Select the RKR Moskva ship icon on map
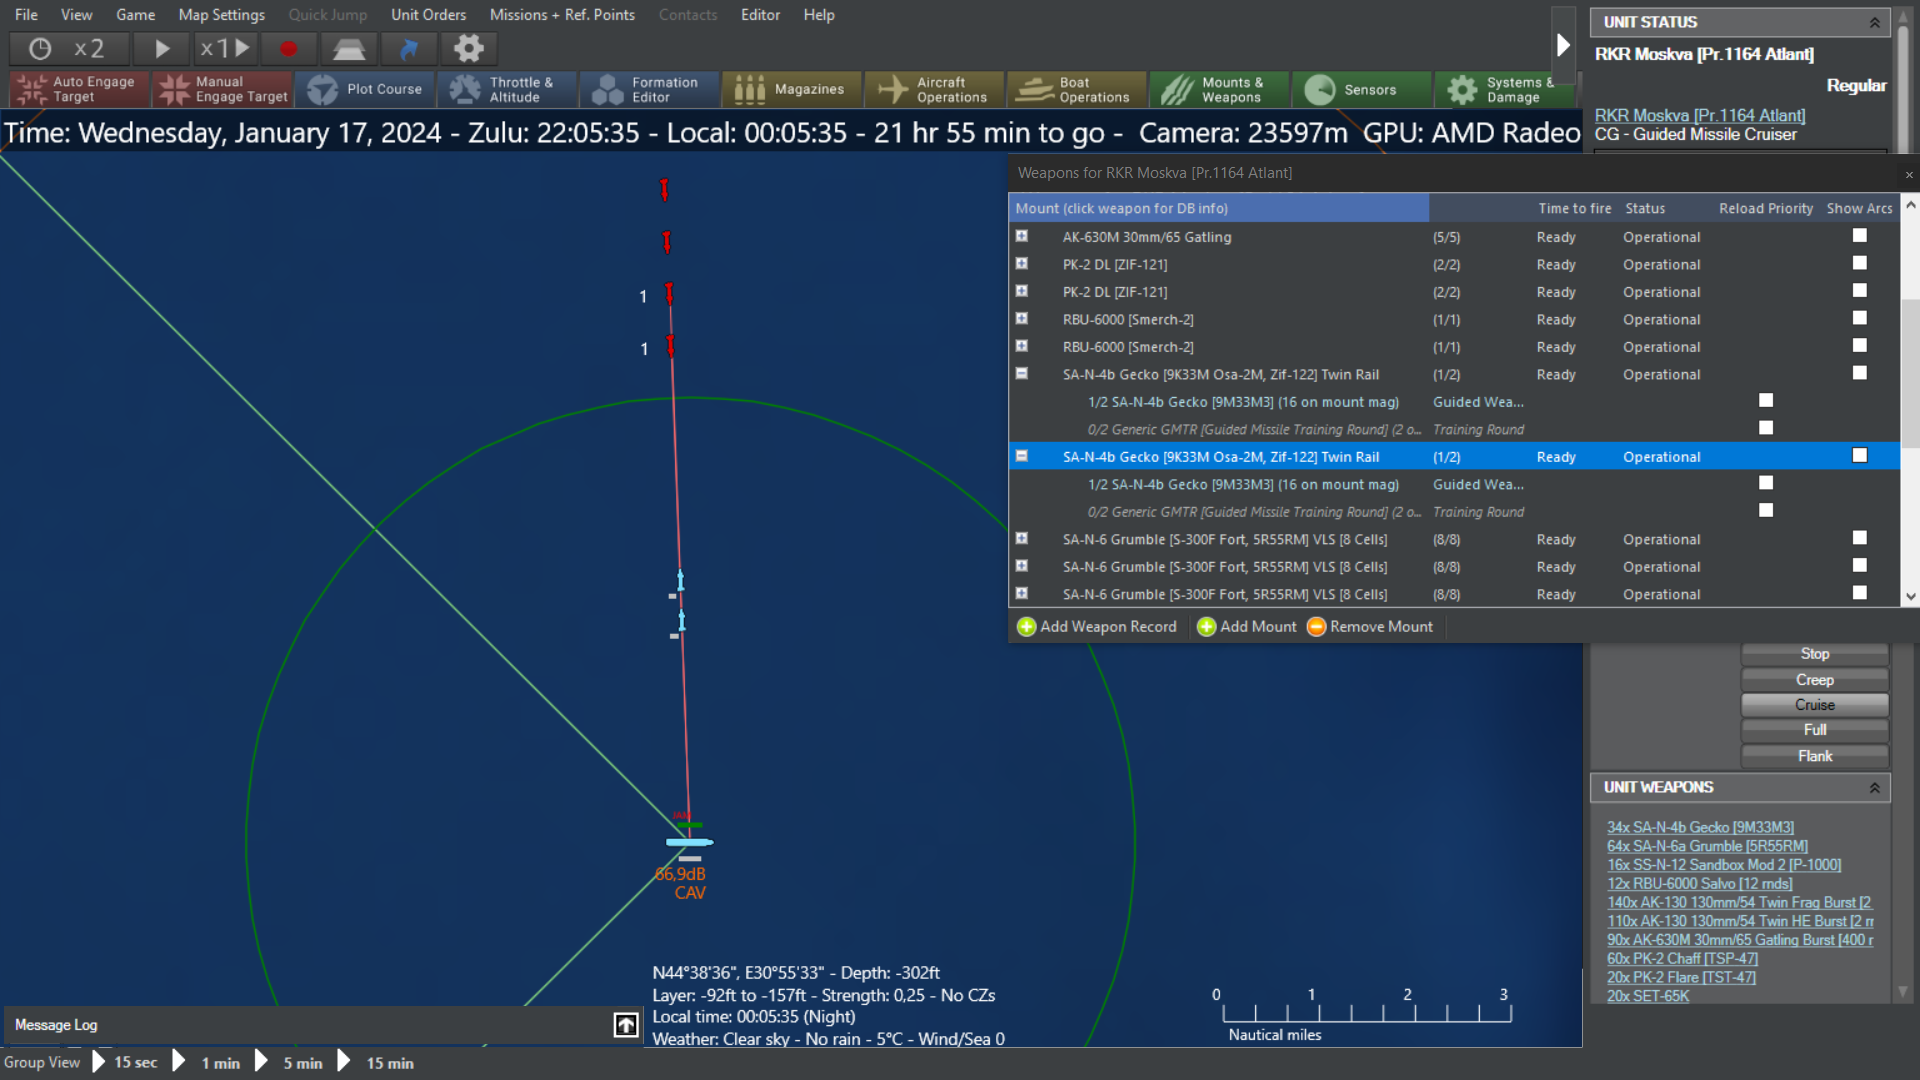 pyautogui.click(x=689, y=843)
